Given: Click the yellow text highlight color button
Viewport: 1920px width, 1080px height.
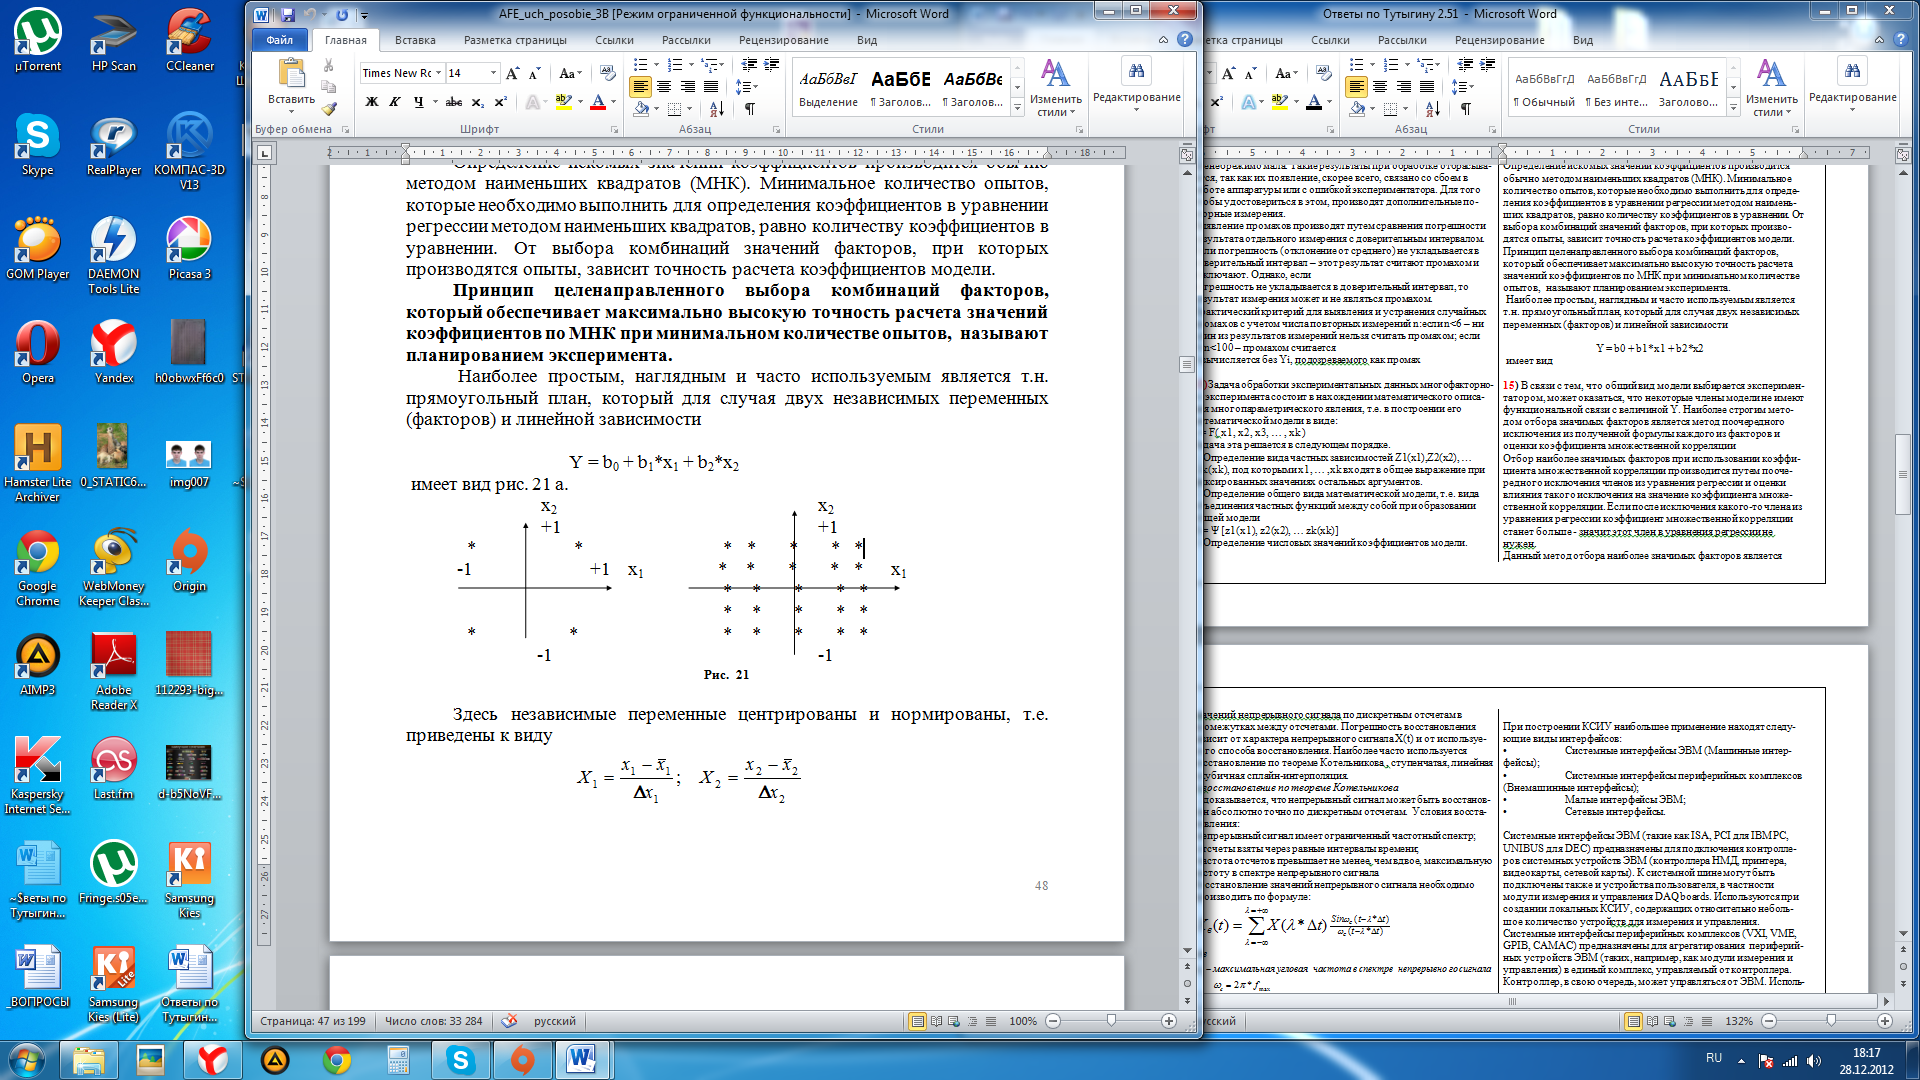Looking at the screenshot, I should [x=563, y=102].
